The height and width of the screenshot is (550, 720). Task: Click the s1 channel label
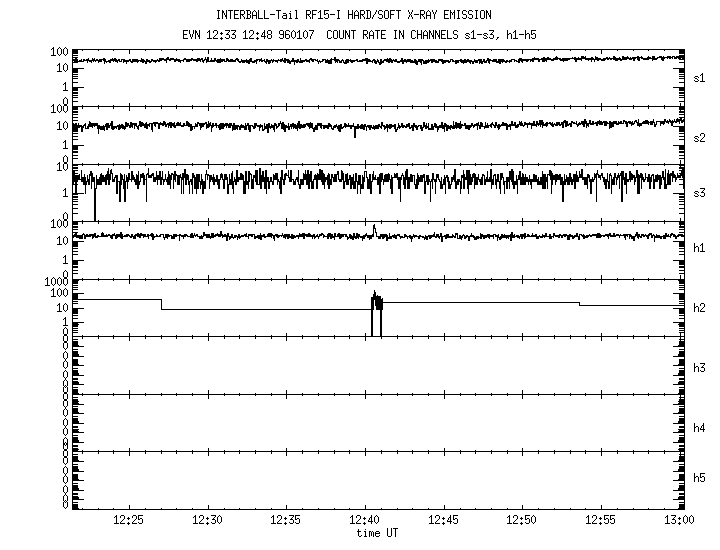(x=699, y=77)
